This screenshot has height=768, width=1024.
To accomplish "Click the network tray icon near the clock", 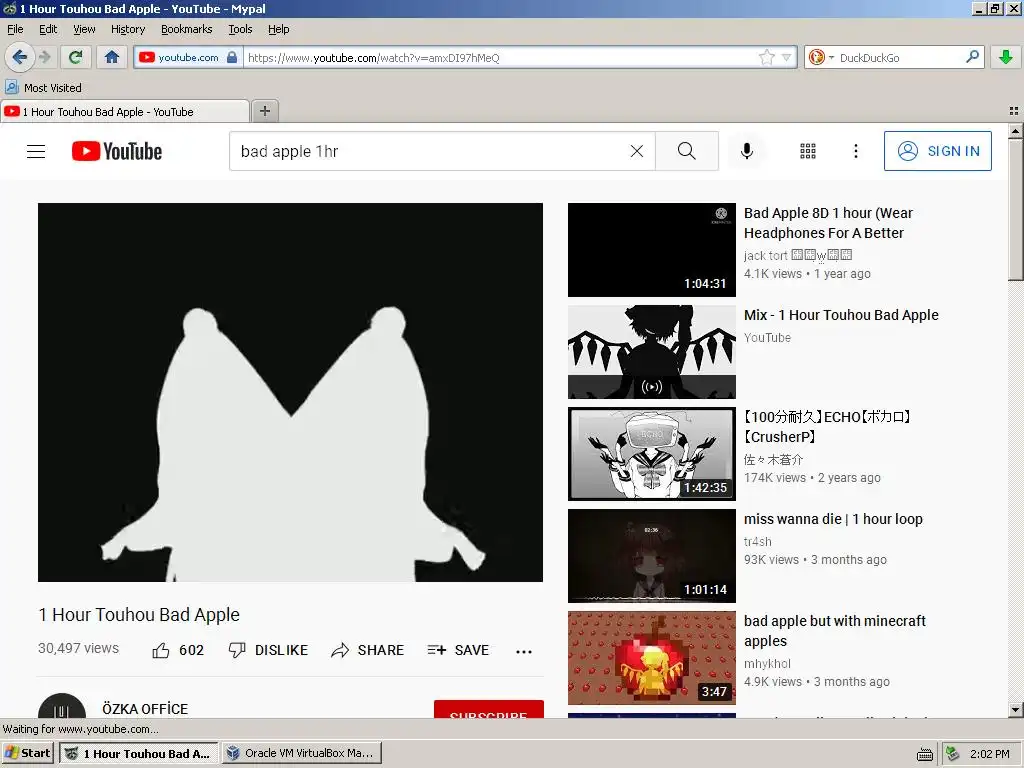I will 953,754.
